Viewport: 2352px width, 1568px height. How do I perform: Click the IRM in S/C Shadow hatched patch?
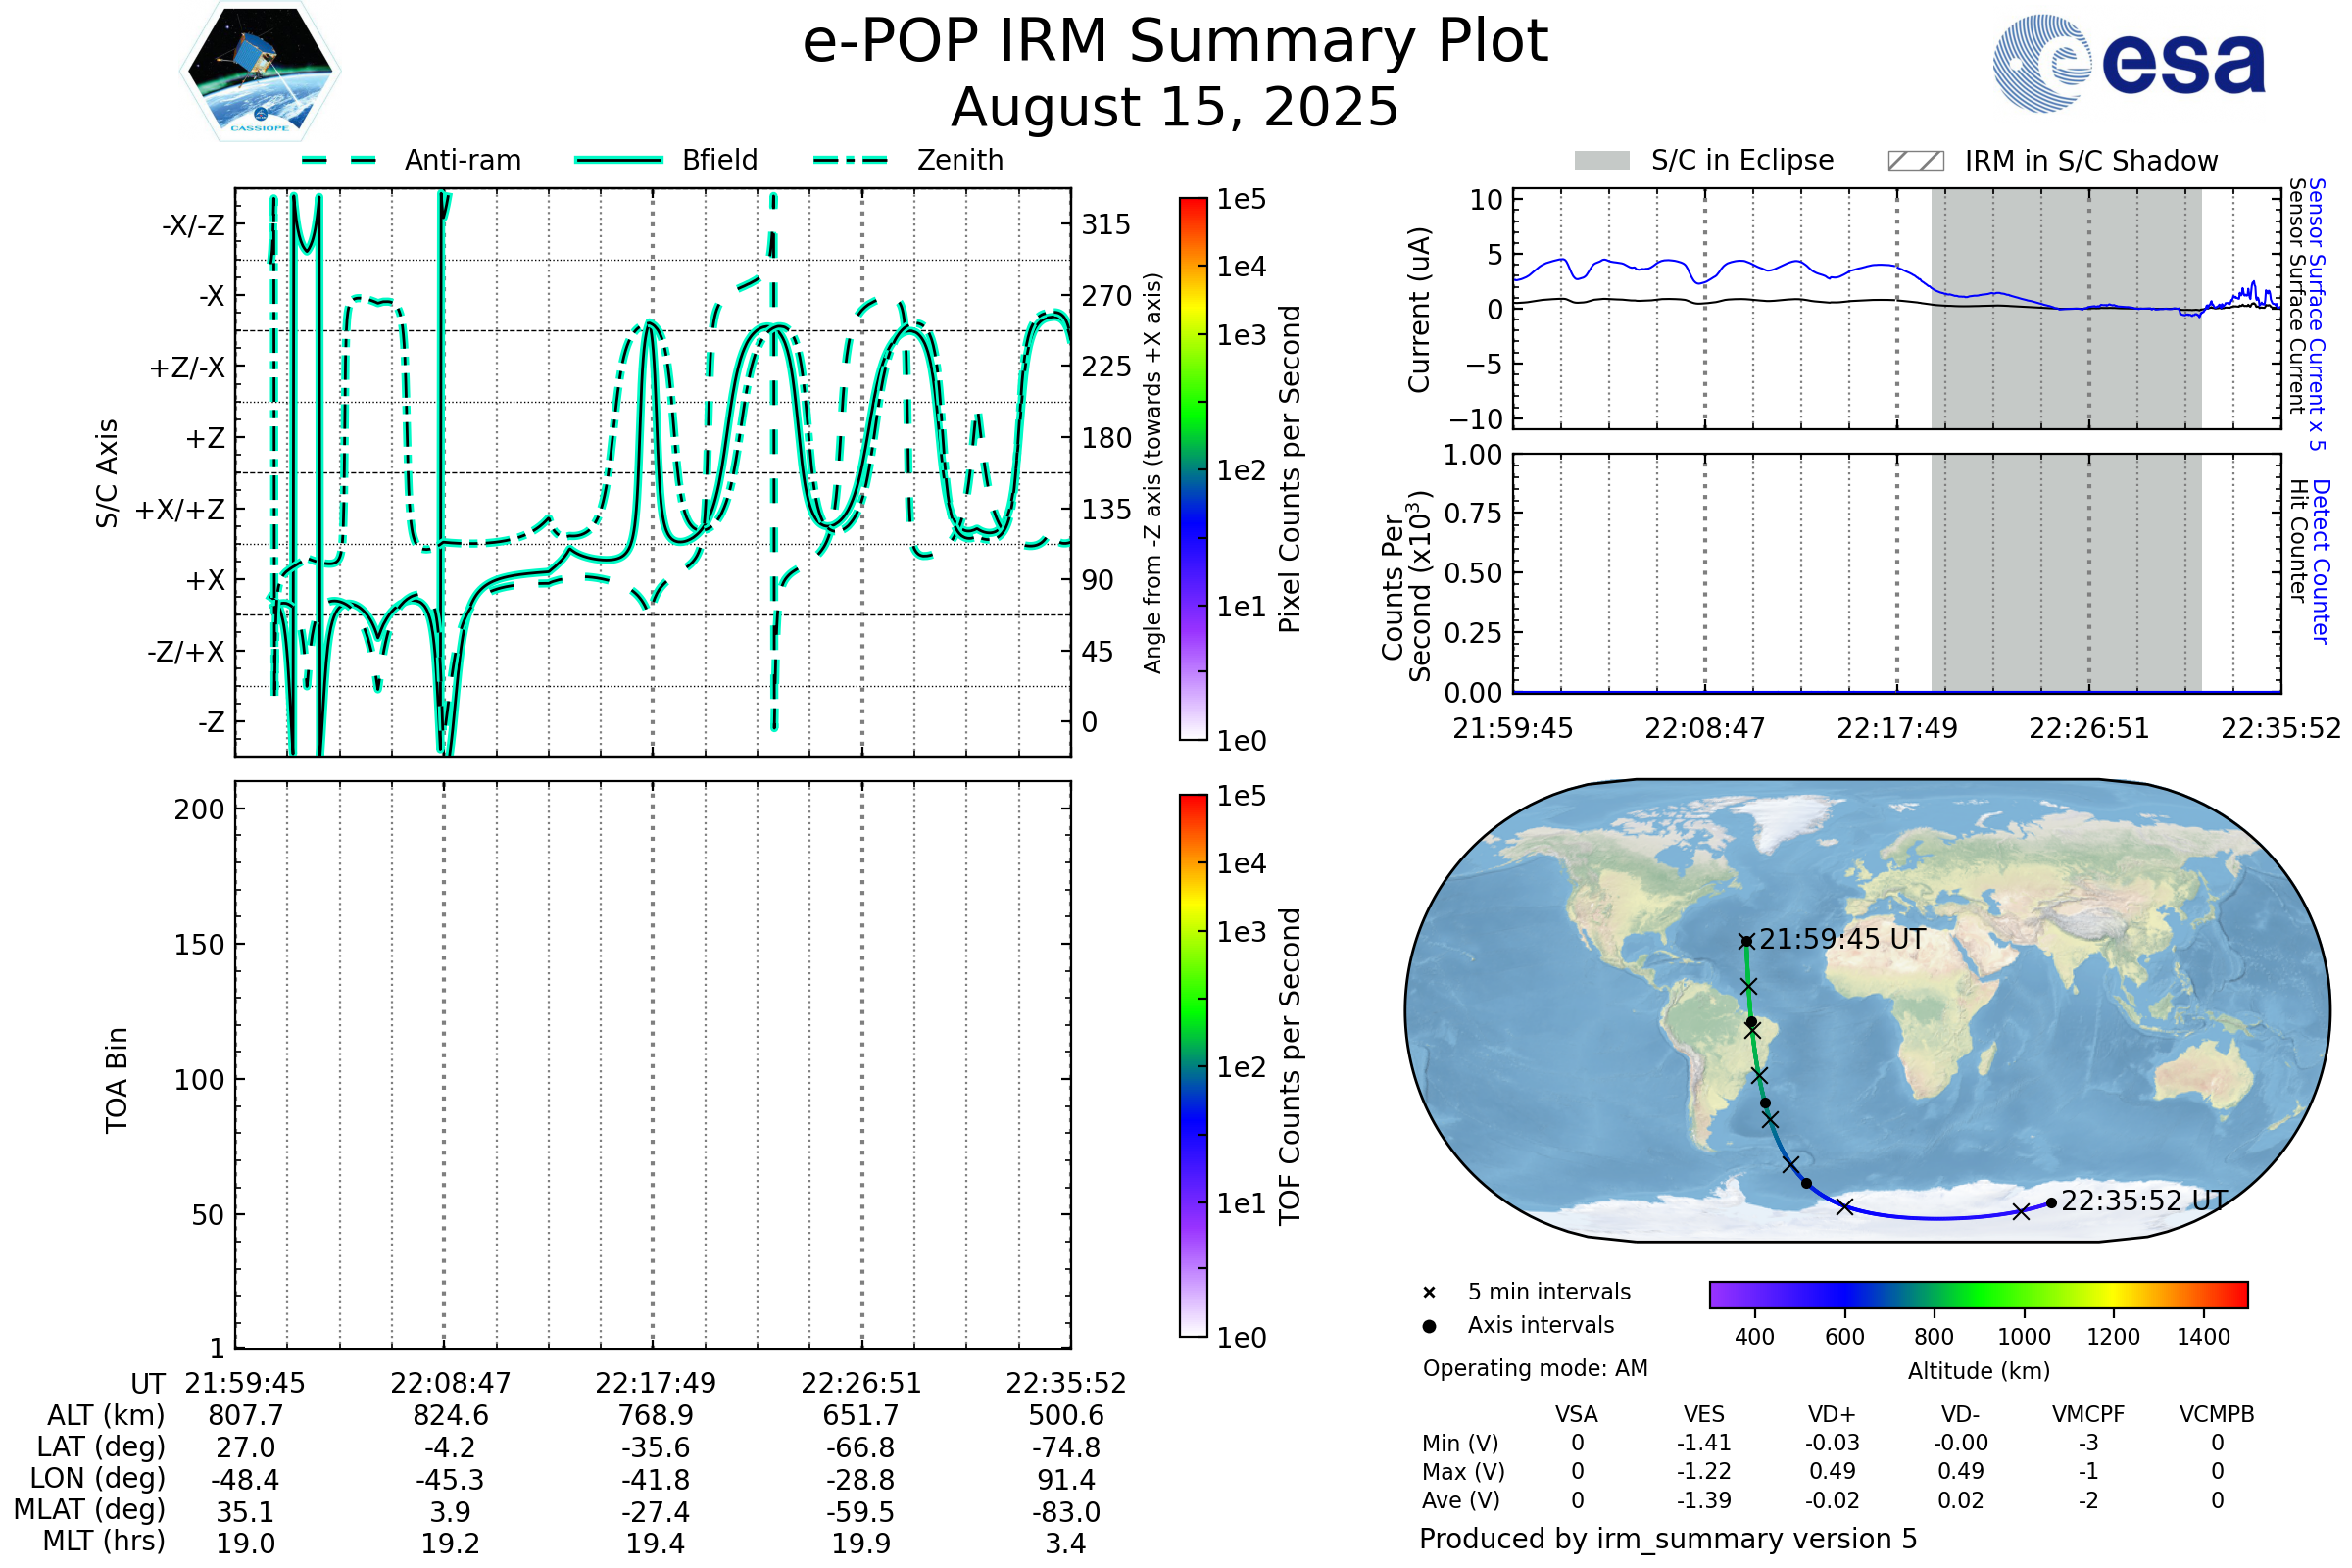pyautogui.click(x=1915, y=161)
